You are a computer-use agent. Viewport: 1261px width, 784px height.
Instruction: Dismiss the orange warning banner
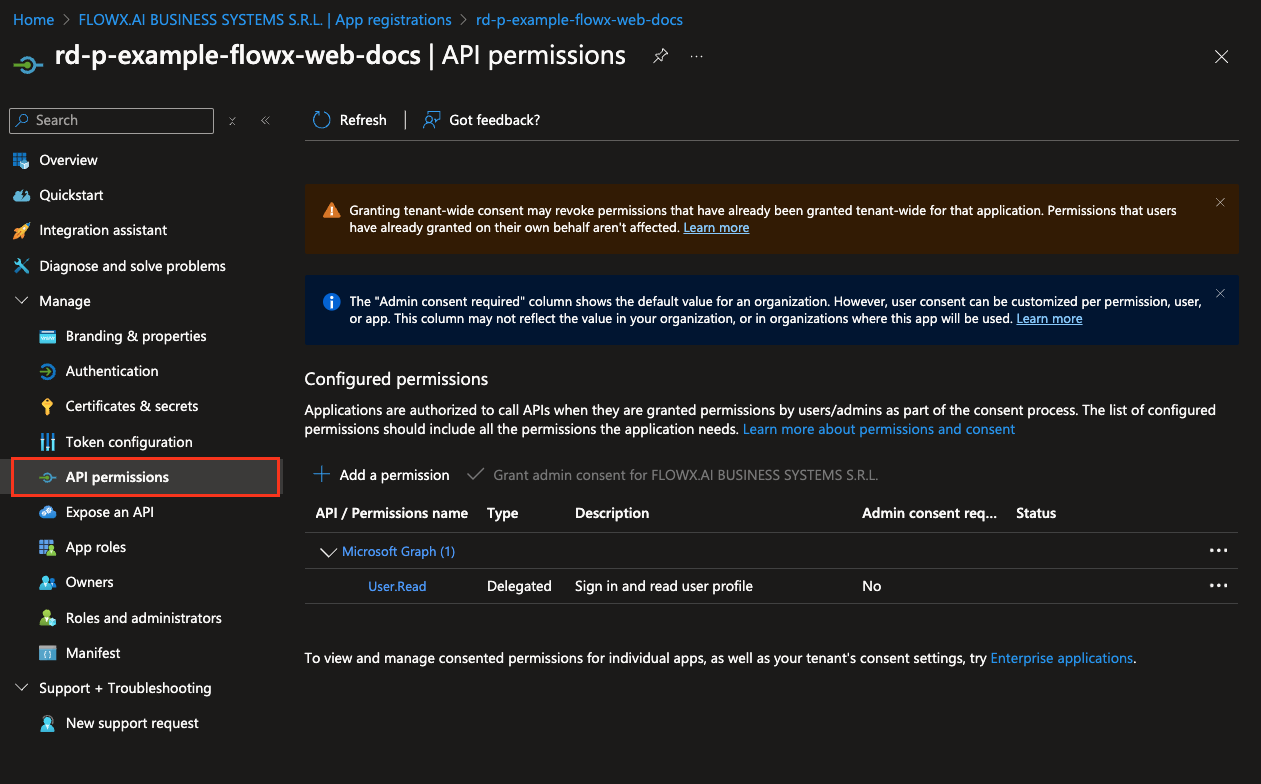[x=1220, y=202]
